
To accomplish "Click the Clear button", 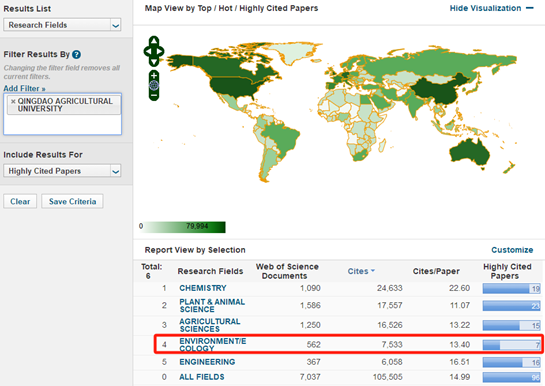I will coord(20,202).
